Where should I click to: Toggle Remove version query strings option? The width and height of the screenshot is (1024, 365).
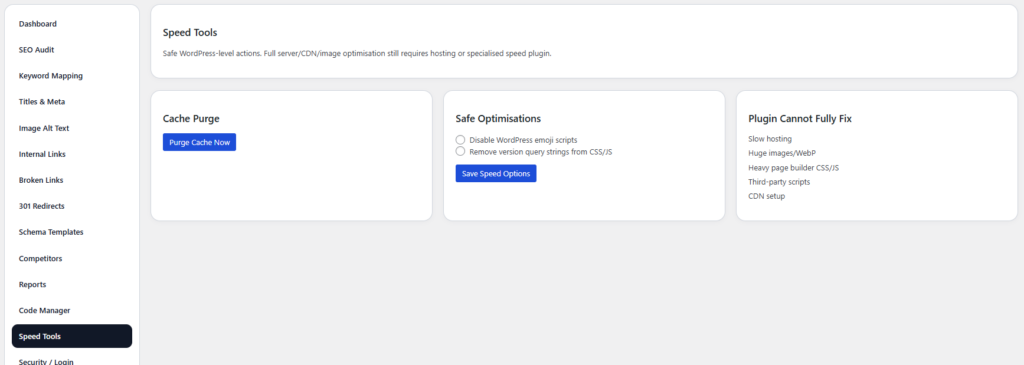[460, 151]
